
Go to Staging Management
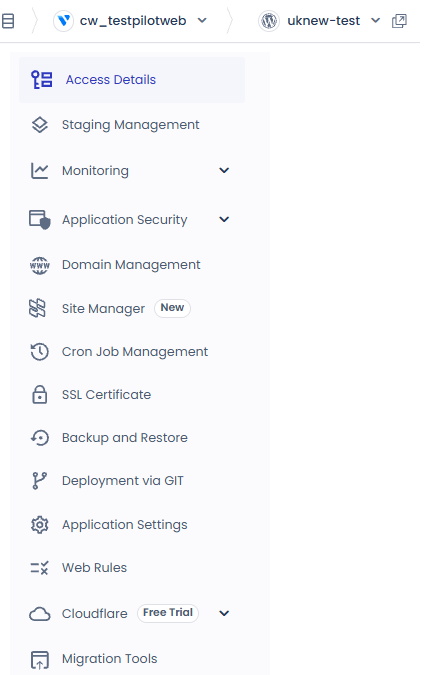[132, 125]
